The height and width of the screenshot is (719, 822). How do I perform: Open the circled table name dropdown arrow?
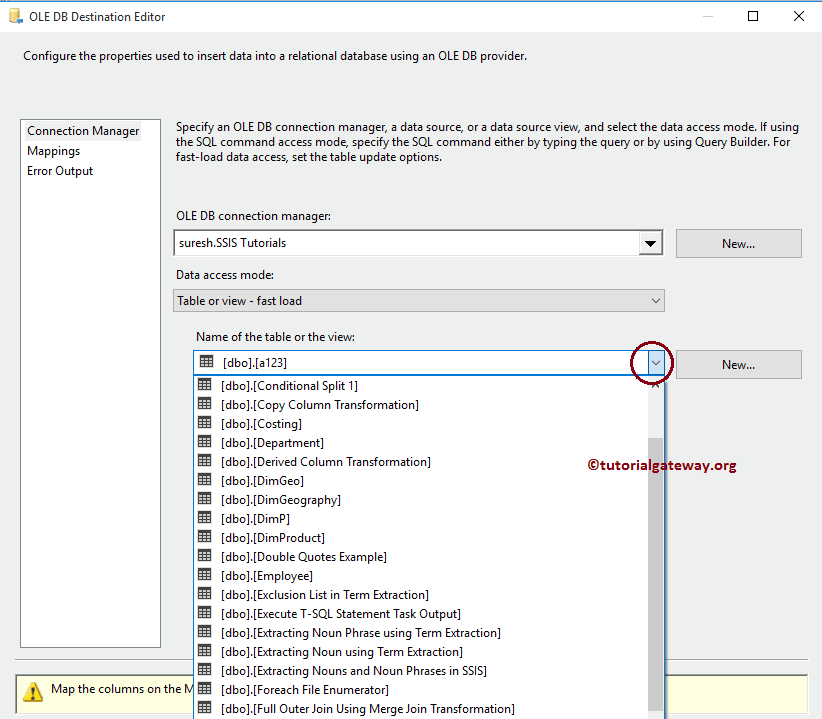pyautogui.click(x=652, y=362)
